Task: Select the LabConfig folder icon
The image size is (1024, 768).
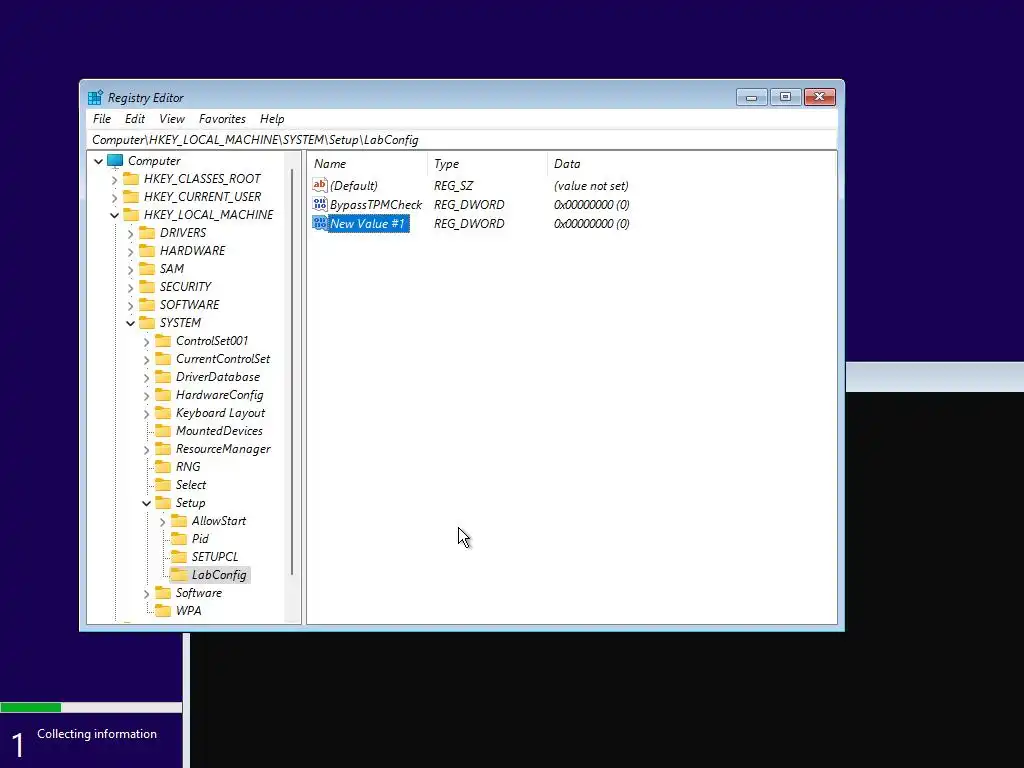Action: pos(179,575)
